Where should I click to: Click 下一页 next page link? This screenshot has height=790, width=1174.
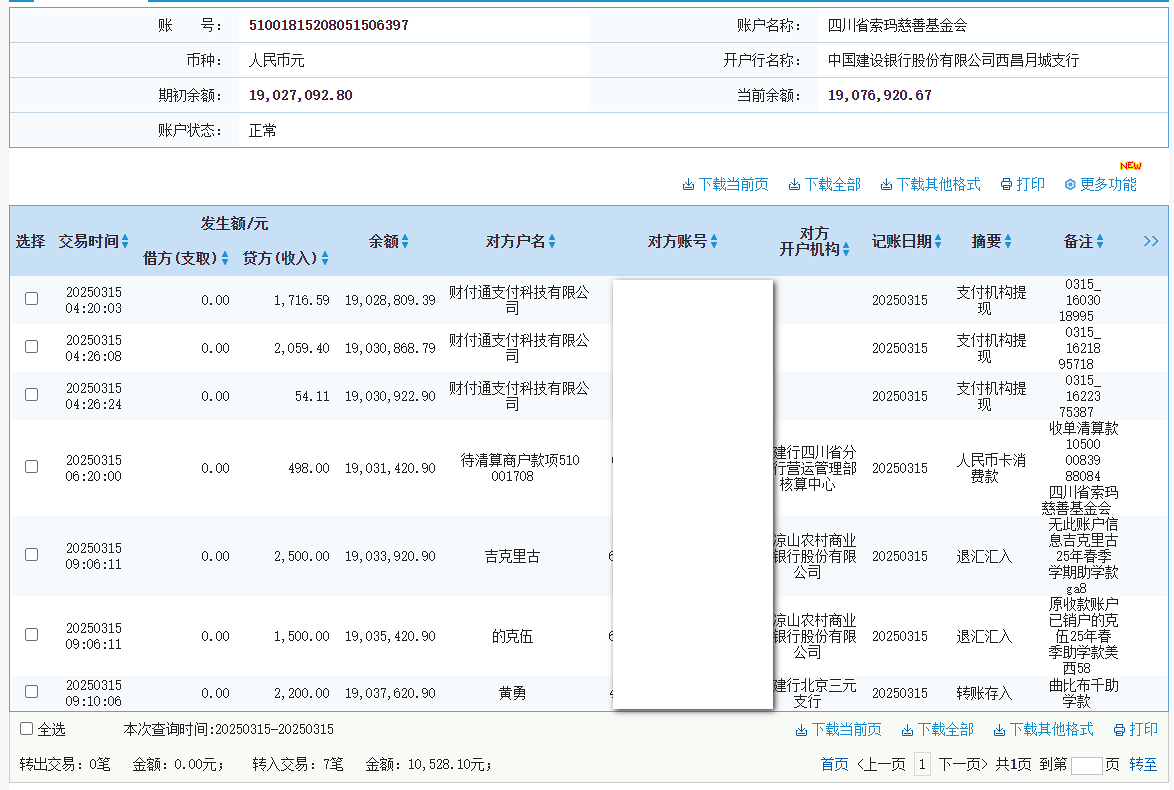[963, 765]
